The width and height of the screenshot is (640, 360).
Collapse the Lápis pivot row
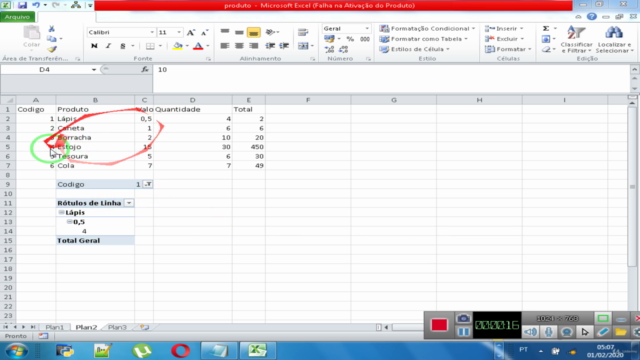[x=62, y=212]
